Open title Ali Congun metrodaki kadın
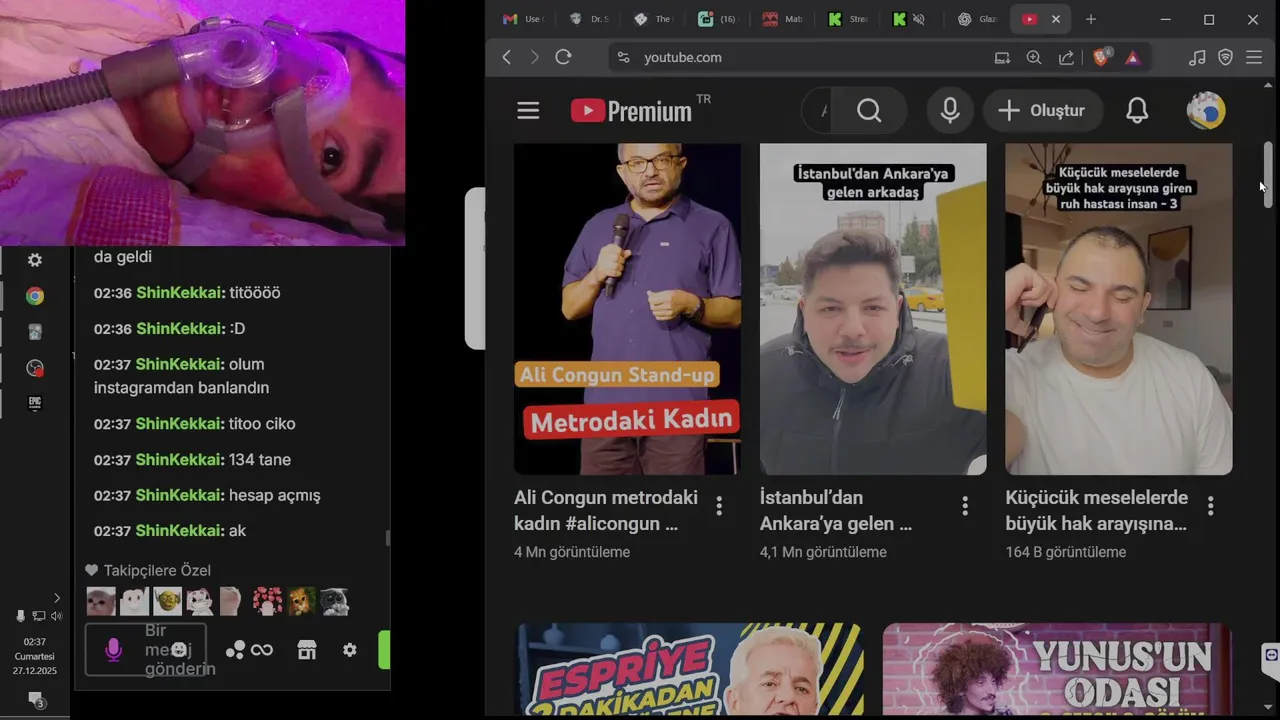Viewport: 1280px width, 720px height. pyautogui.click(x=606, y=510)
